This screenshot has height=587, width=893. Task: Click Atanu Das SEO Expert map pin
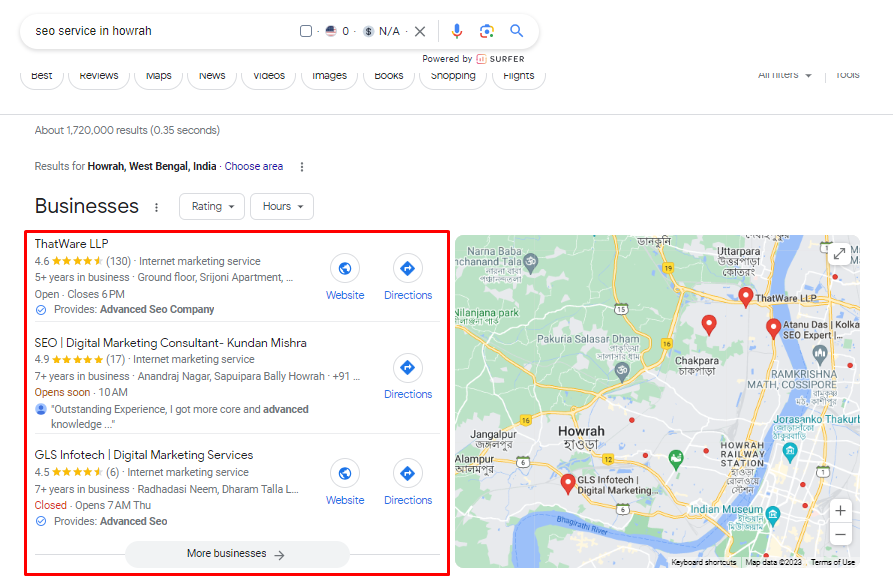tap(773, 329)
